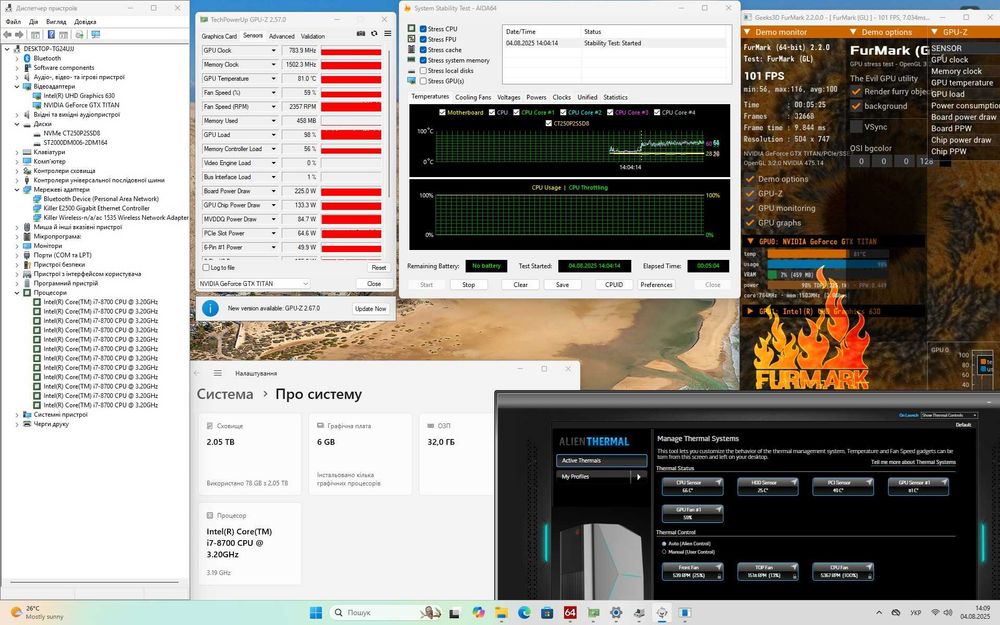
Task: Open Microsoft Store taskbar icon
Action: pos(547,613)
